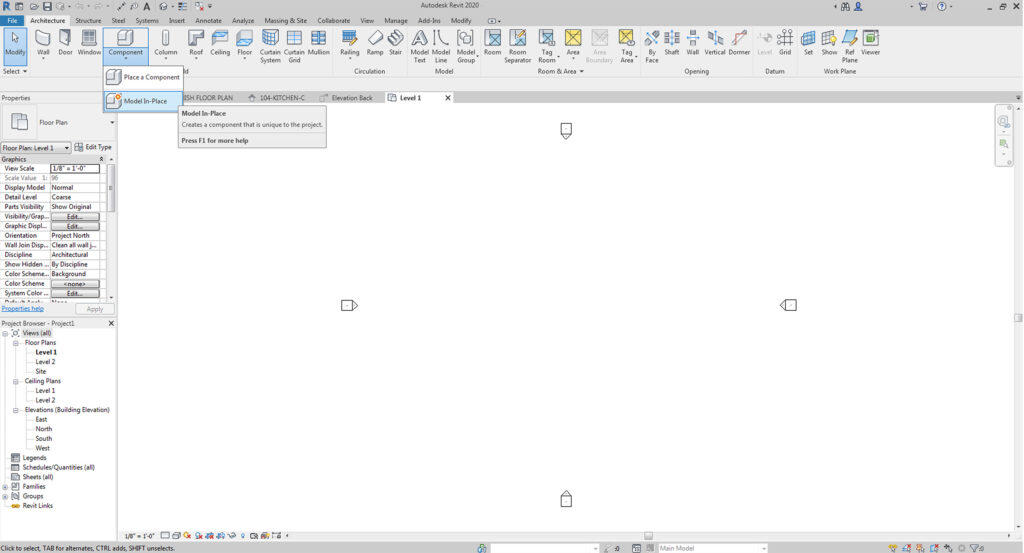Select the Ceiling tool
Viewport: 1024px width, 553px height.
220,44
